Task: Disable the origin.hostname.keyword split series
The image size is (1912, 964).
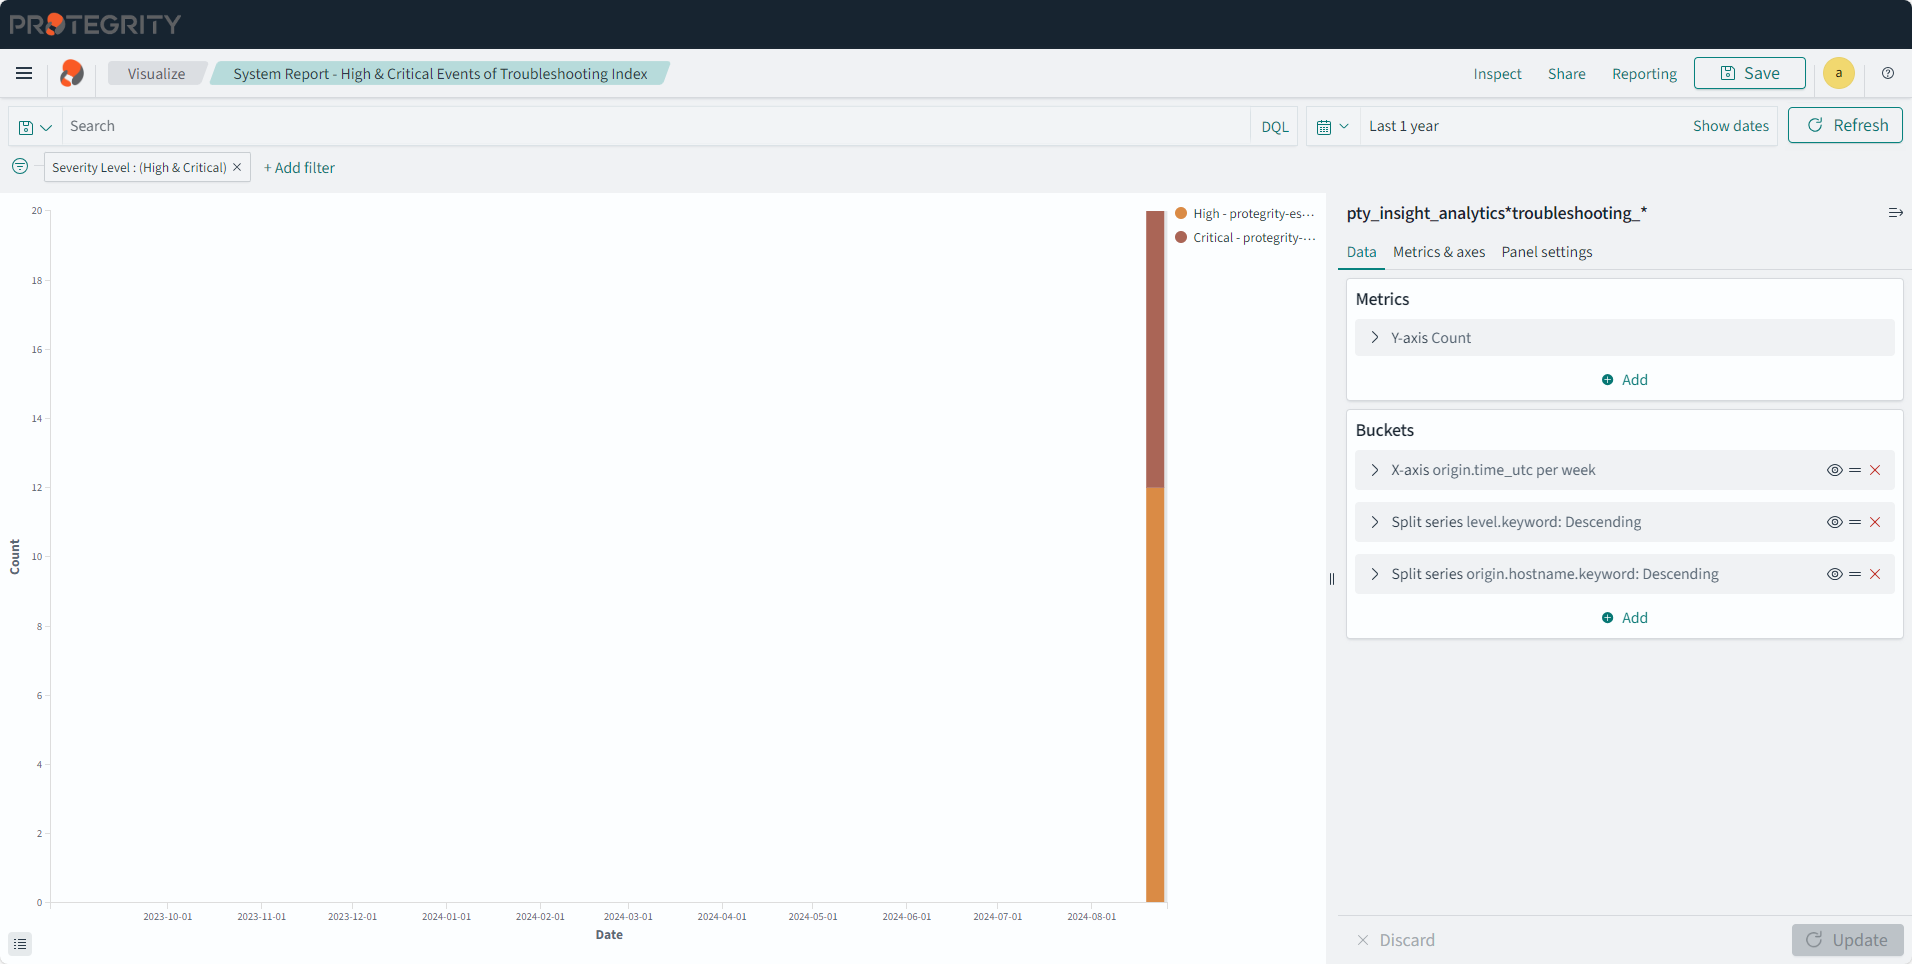Action: click(x=1834, y=574)
